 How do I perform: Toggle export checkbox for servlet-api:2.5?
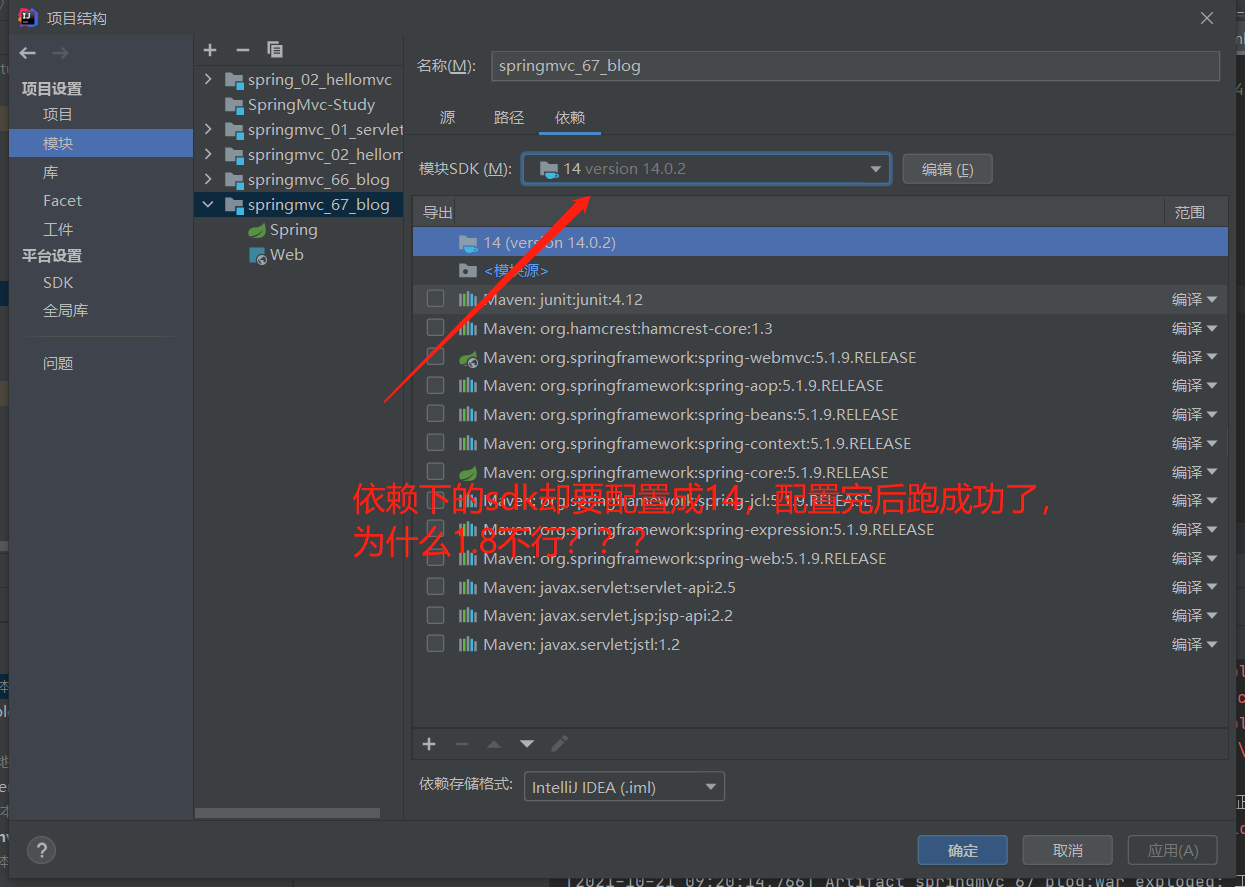435,586
